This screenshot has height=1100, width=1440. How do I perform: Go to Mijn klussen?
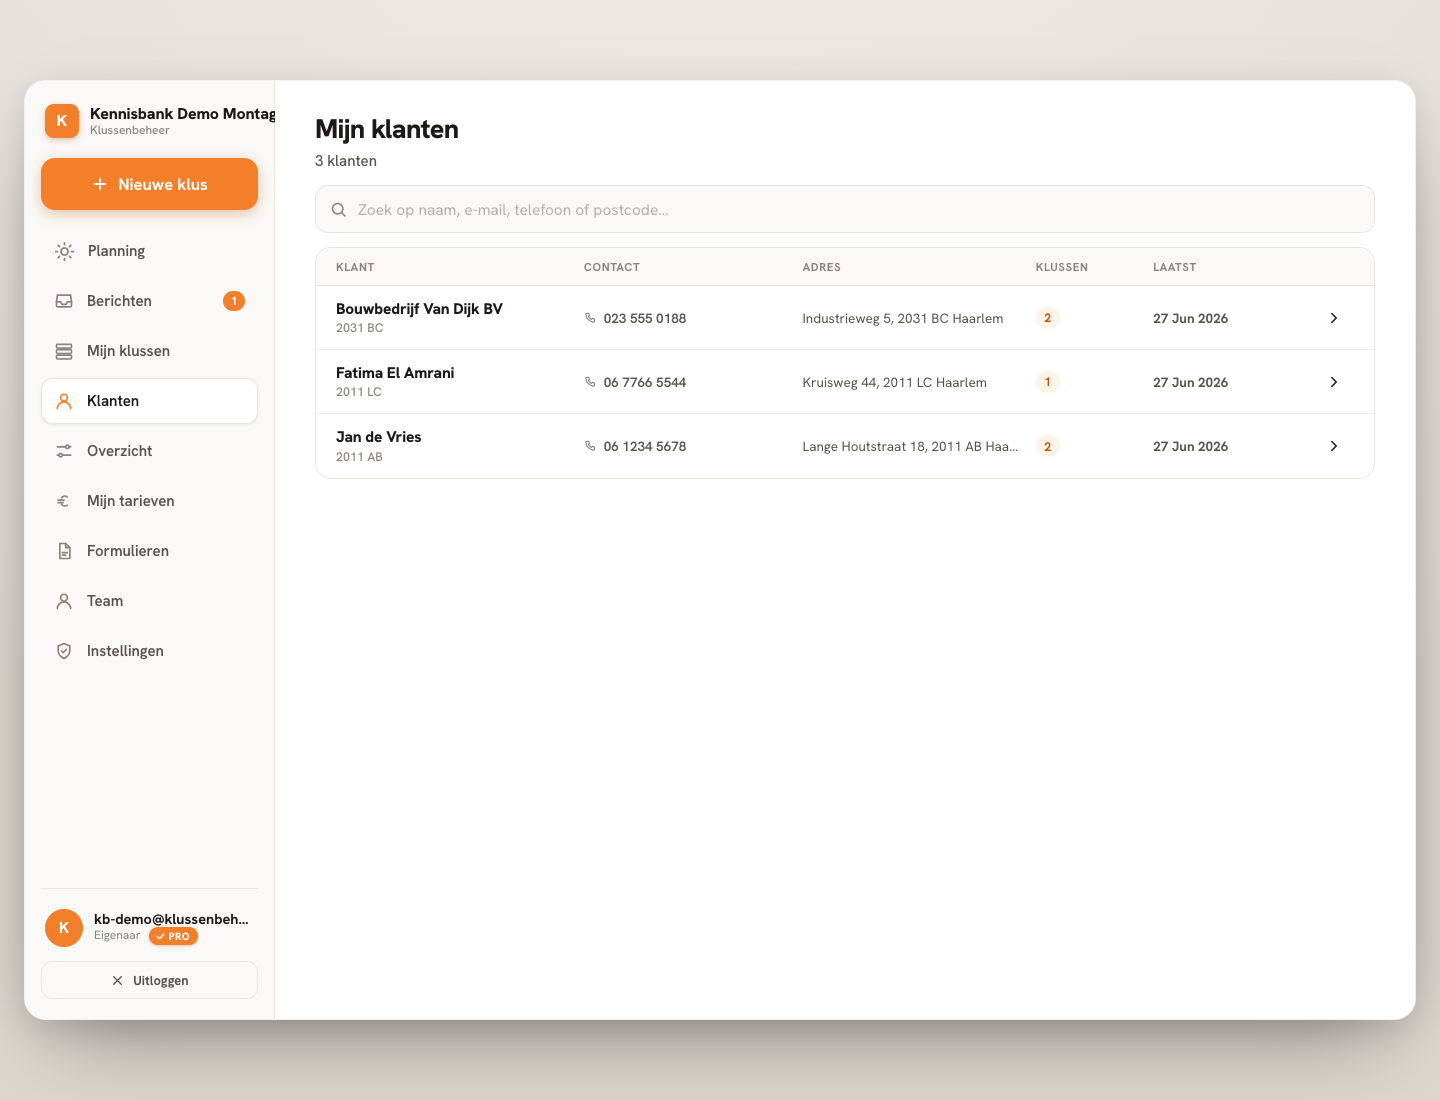[149, 351]
